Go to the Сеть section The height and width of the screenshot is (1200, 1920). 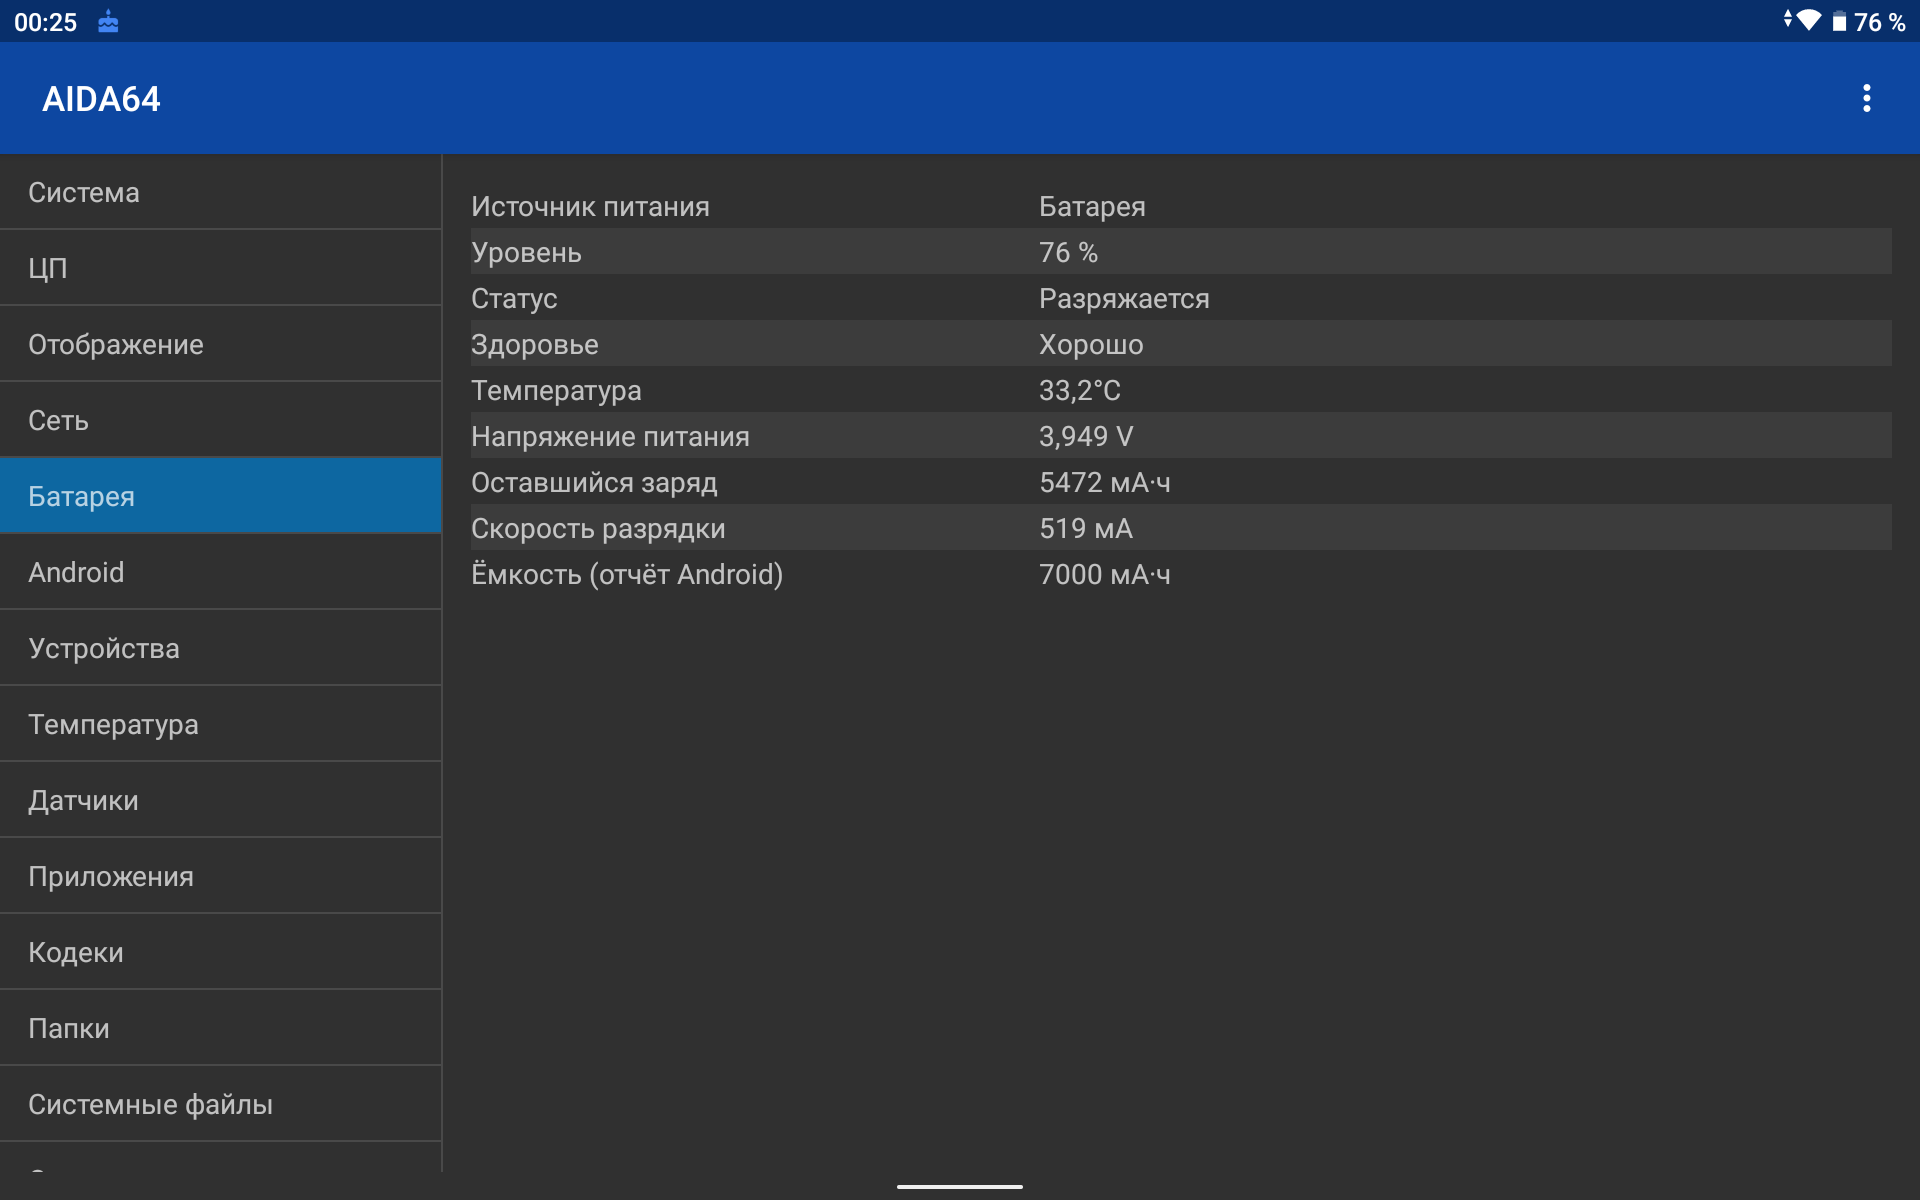coord(220,420)
